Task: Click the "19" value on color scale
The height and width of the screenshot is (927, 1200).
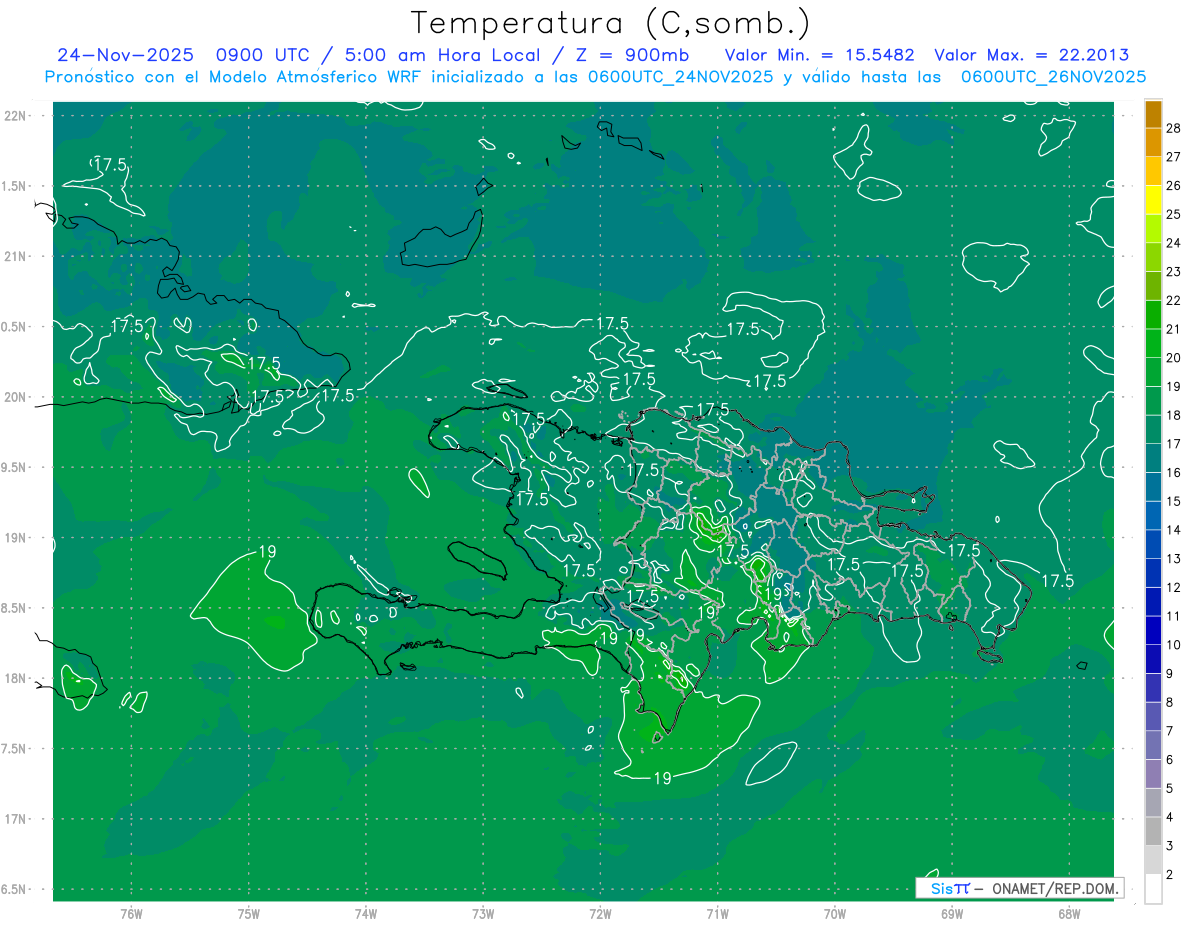Action: pos(1174,387)
